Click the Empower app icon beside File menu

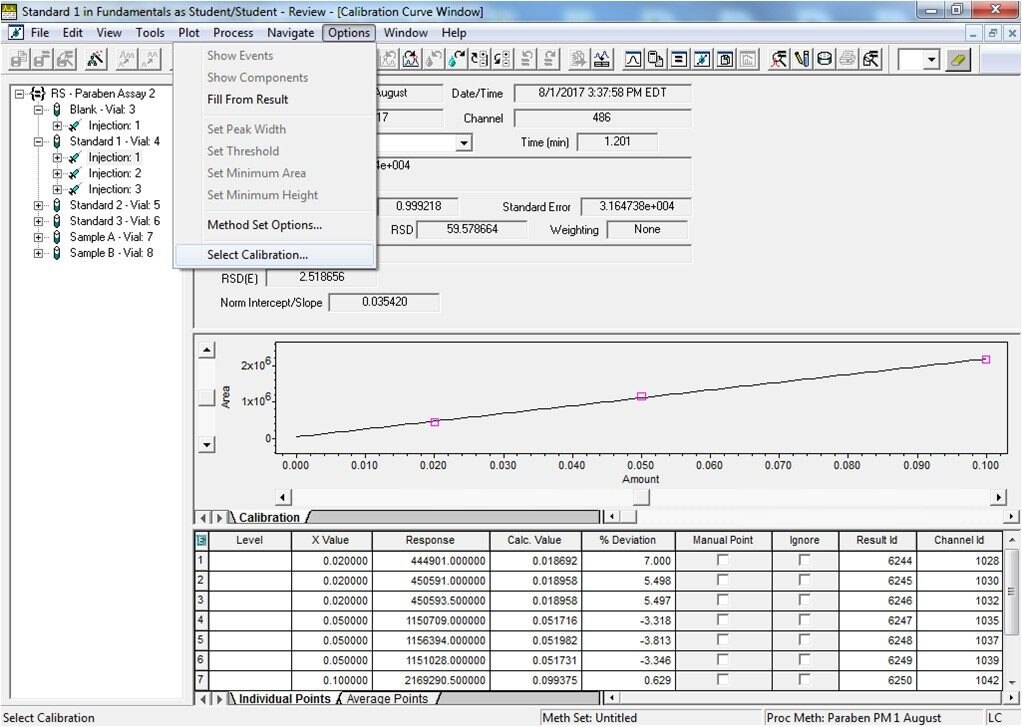click(x=16, y=33)
